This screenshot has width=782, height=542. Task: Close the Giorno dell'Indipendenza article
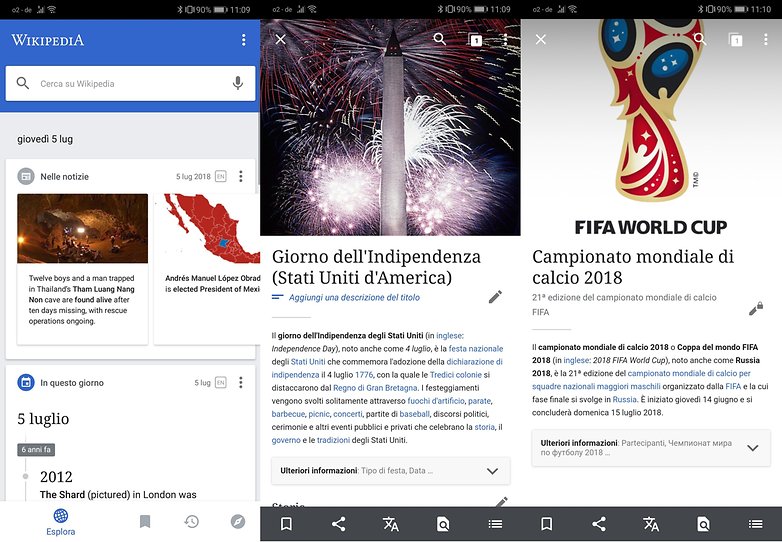point(281,39)
